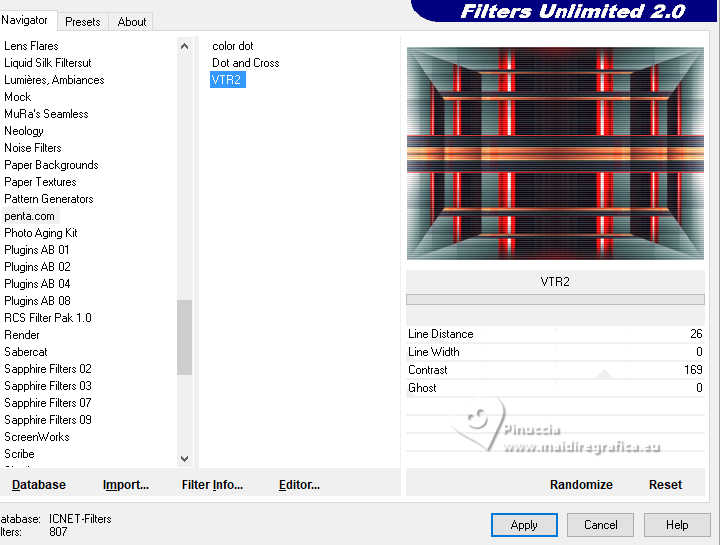Adjust the Contrast slider

(555, 370)
